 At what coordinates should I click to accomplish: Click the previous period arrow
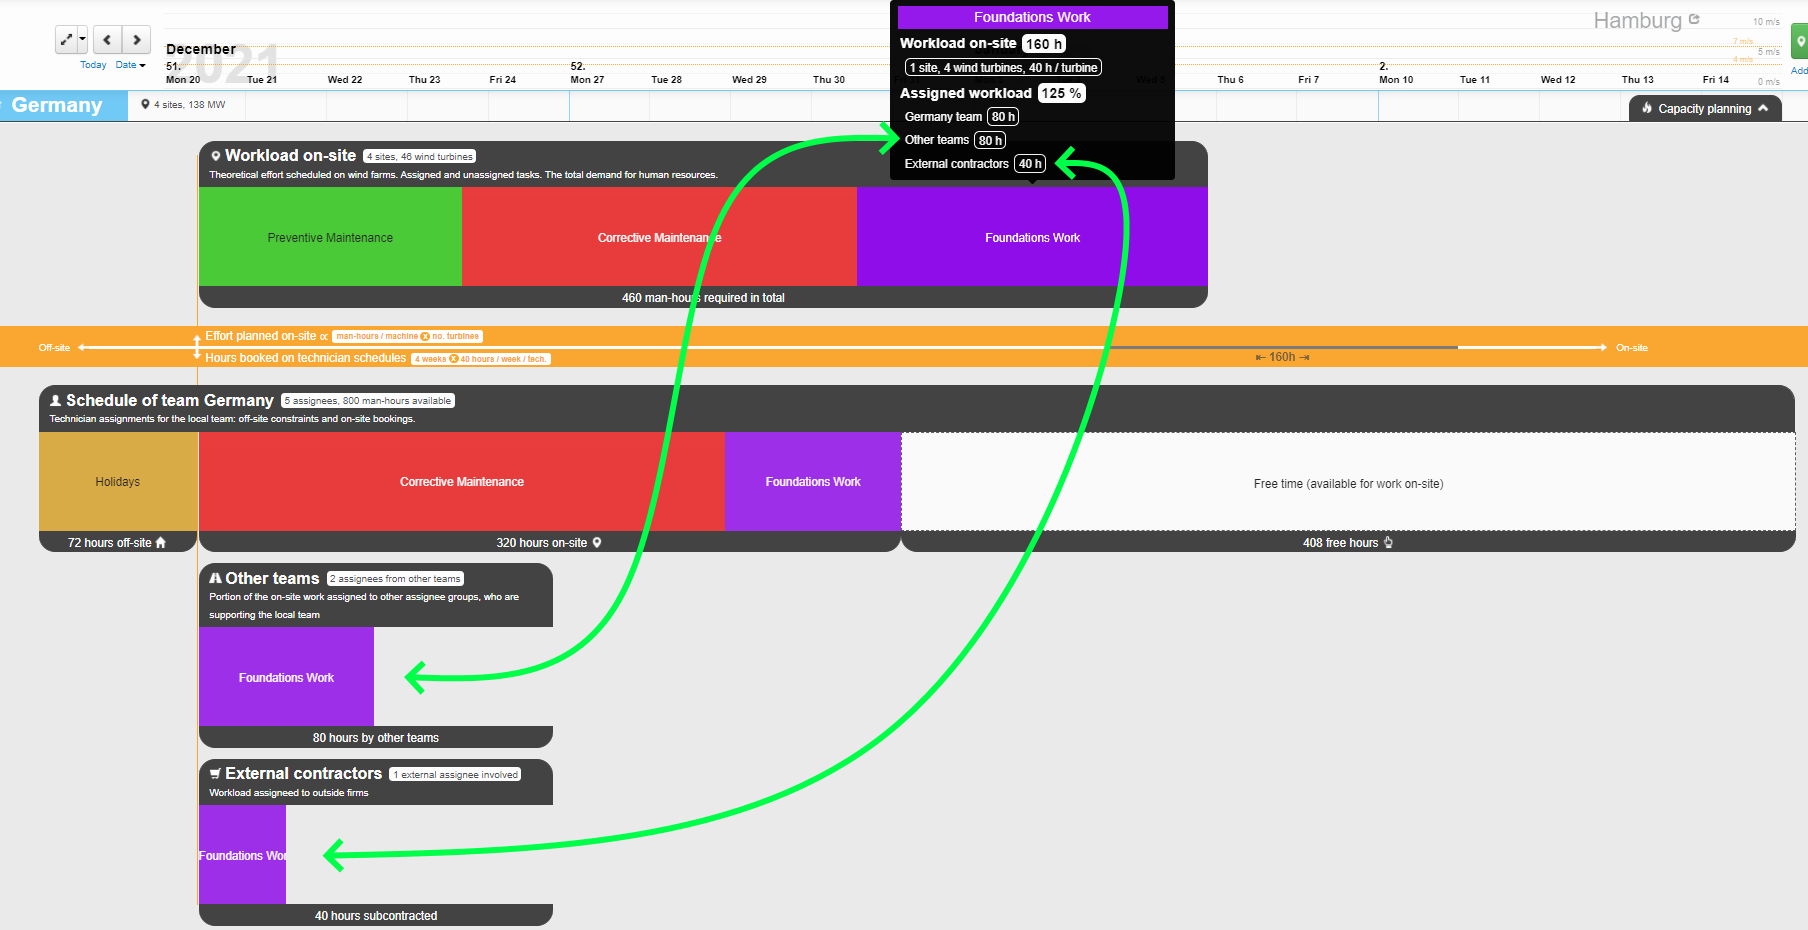(x=106, y=40)
